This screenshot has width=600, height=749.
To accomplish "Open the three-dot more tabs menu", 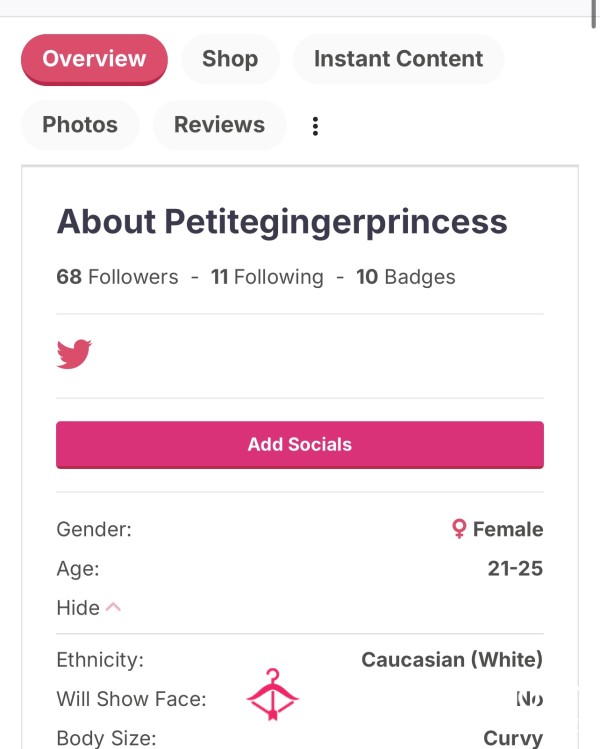I will [x=315, y=126].
